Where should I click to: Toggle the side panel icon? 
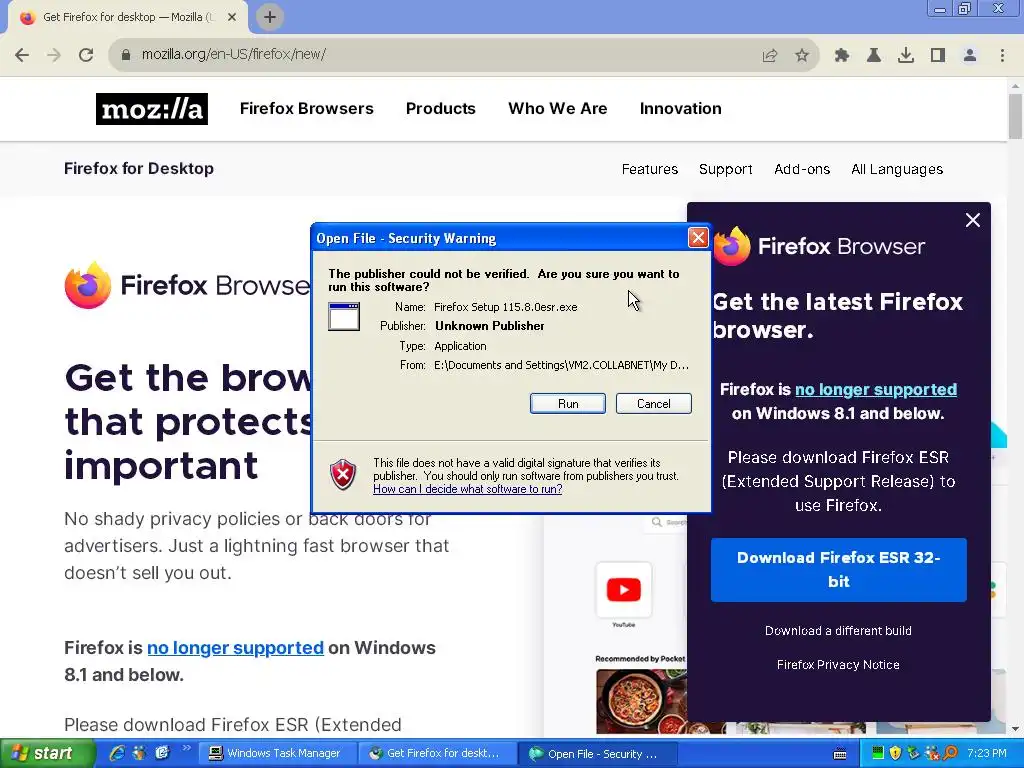(938, 56)
